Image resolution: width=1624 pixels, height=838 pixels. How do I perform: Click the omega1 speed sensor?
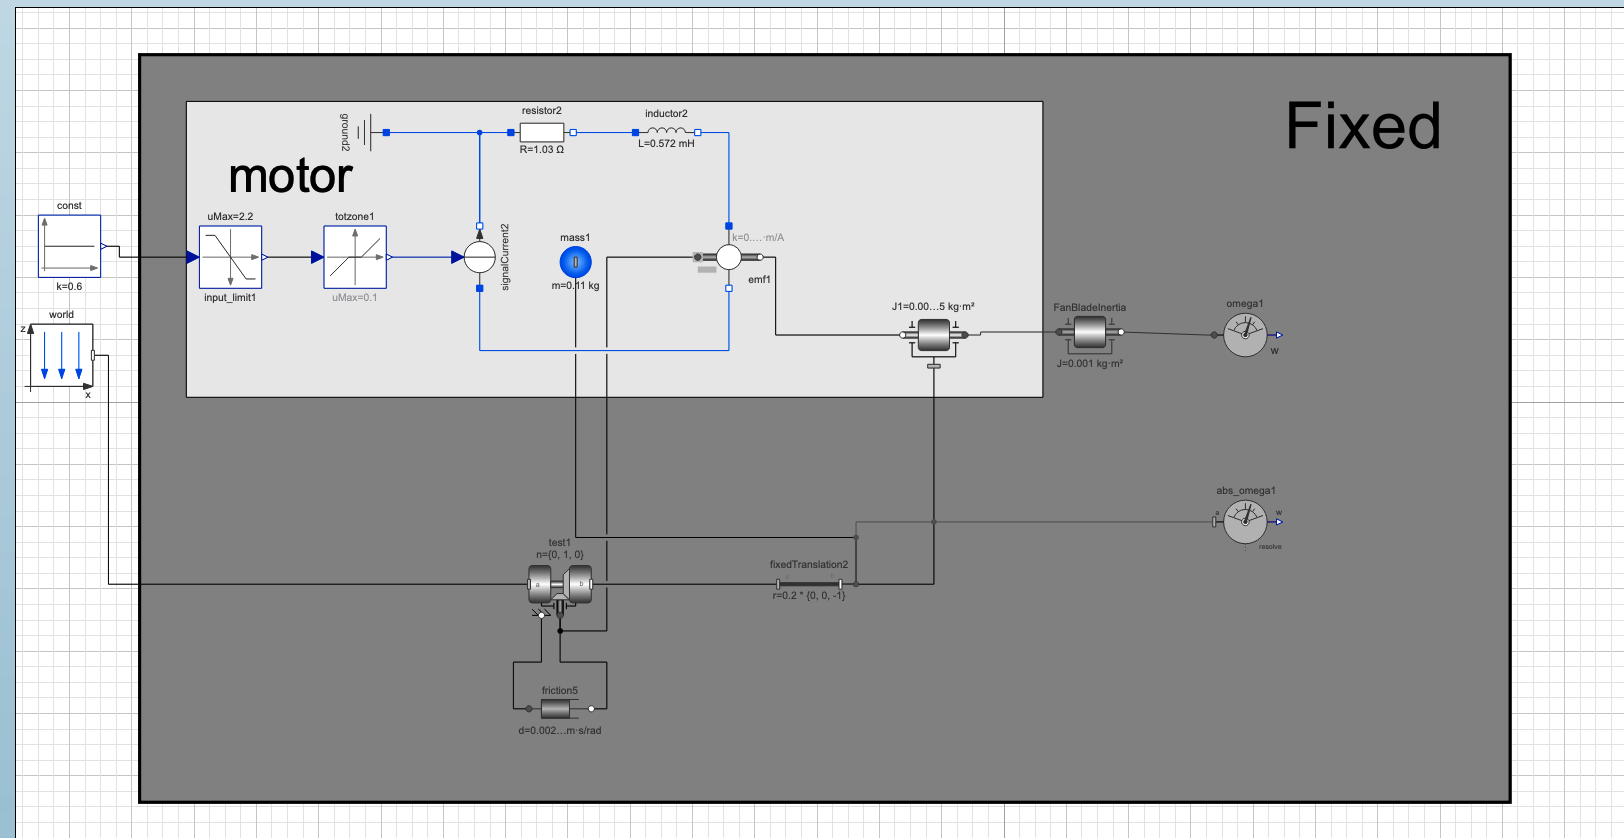click(1245, 334)
